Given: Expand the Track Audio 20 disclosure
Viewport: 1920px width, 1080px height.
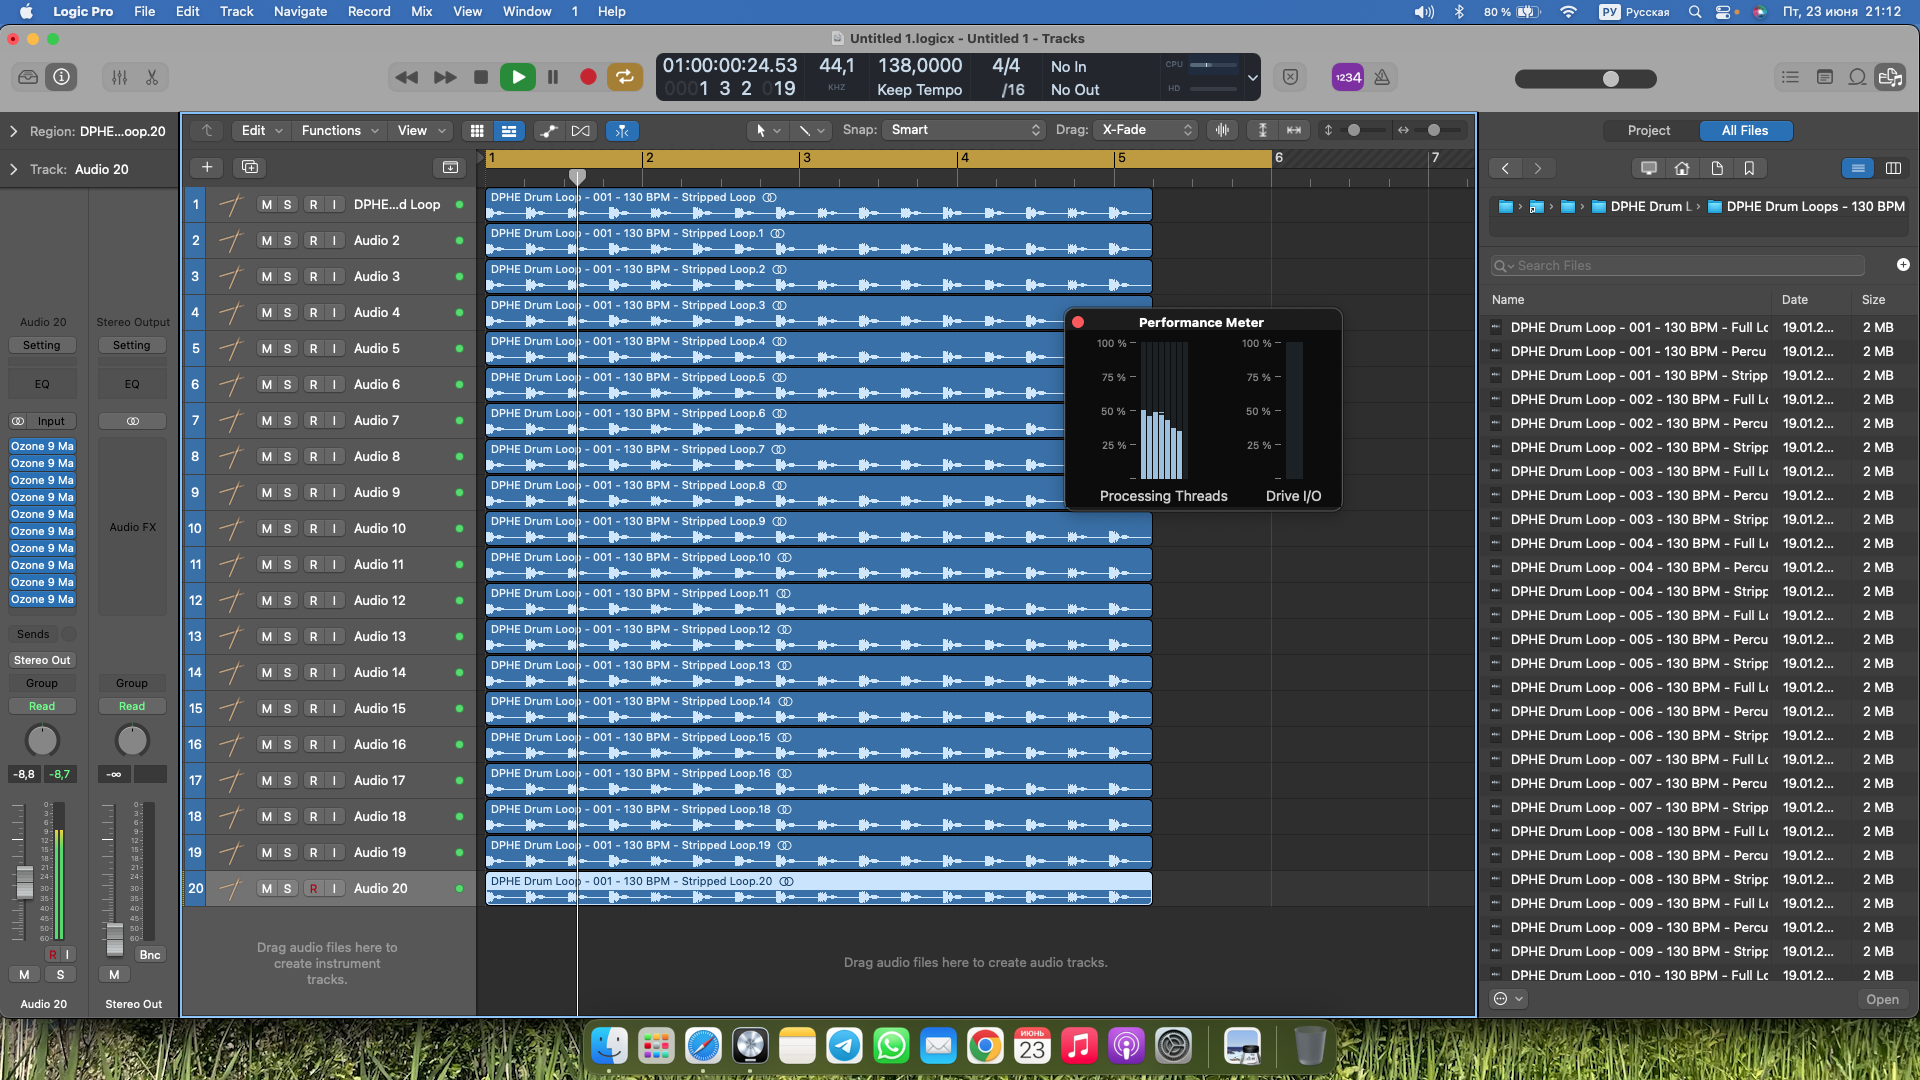Looking at the screenshot, I should click(x=14, y=169).
